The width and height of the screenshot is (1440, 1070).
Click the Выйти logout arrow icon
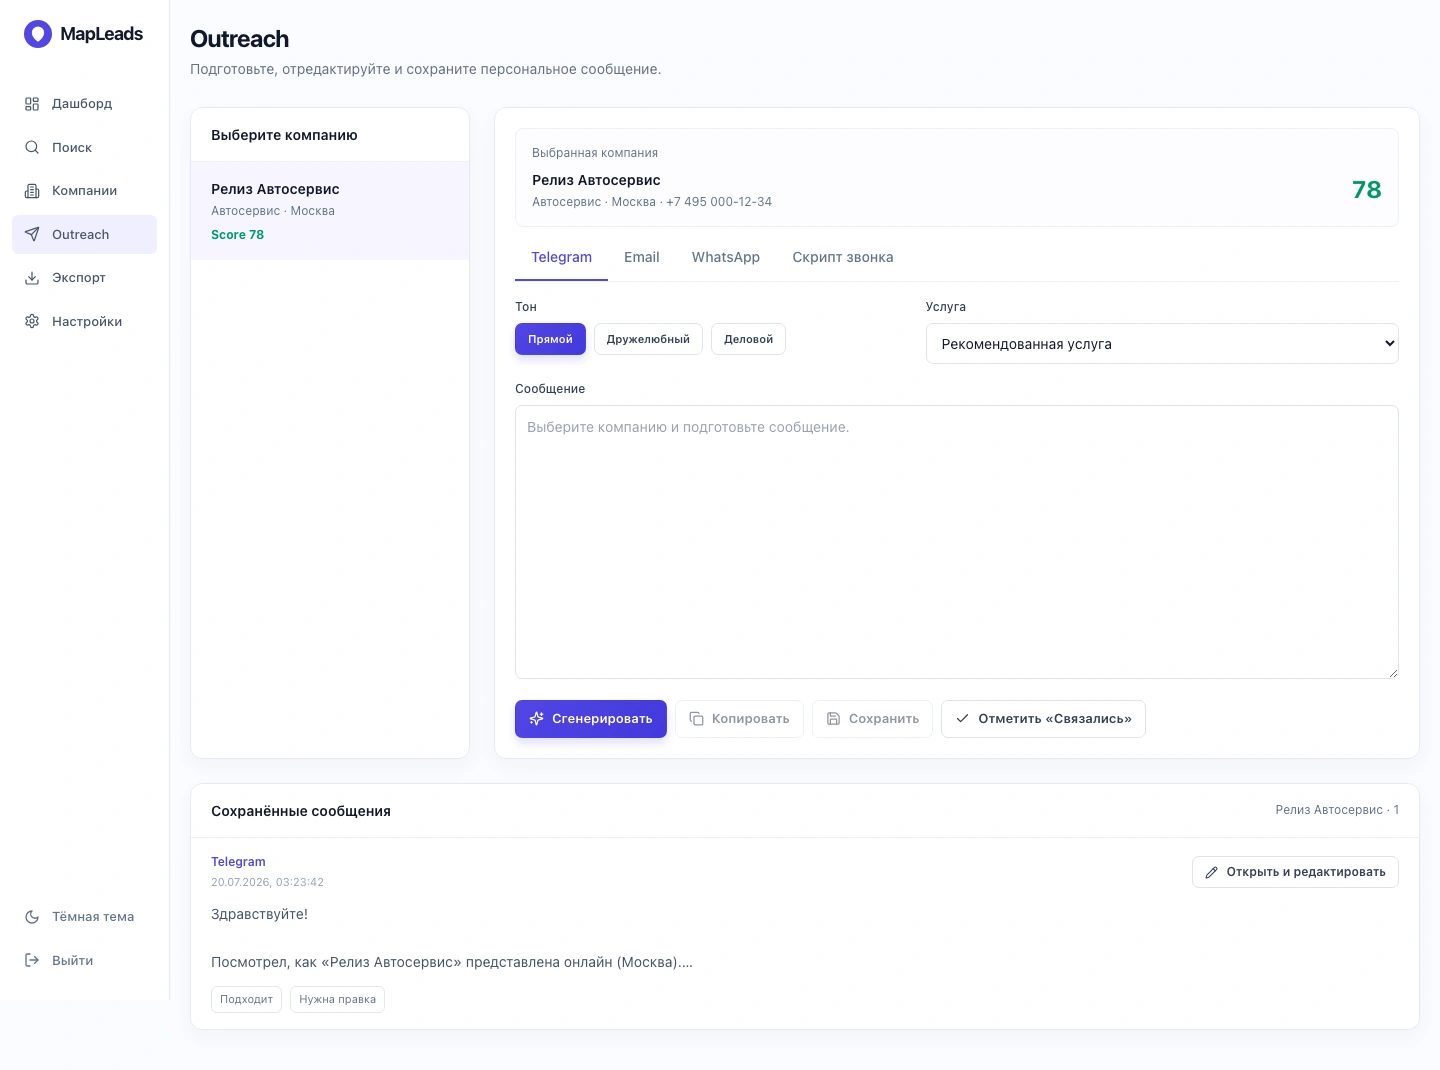click(32, 960)
